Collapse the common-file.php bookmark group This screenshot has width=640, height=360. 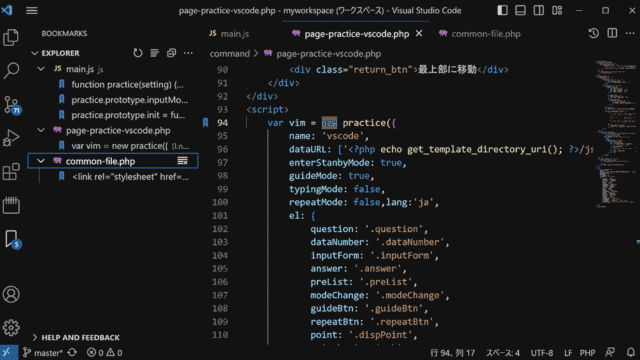[41, 161]
